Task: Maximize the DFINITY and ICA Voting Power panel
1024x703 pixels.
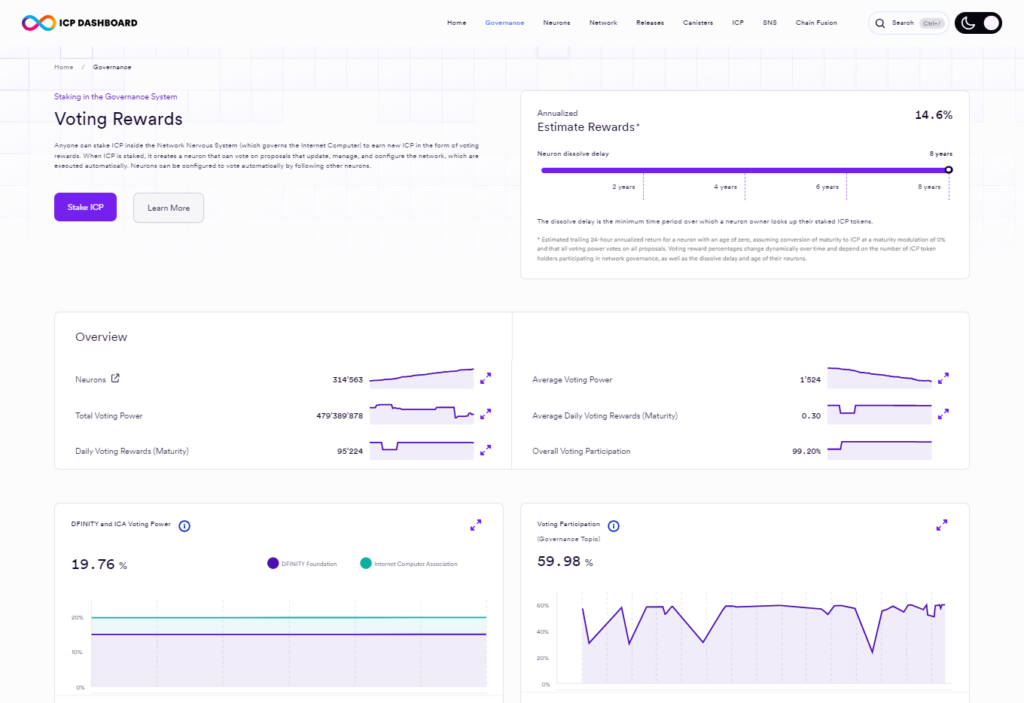Action: 476,525
